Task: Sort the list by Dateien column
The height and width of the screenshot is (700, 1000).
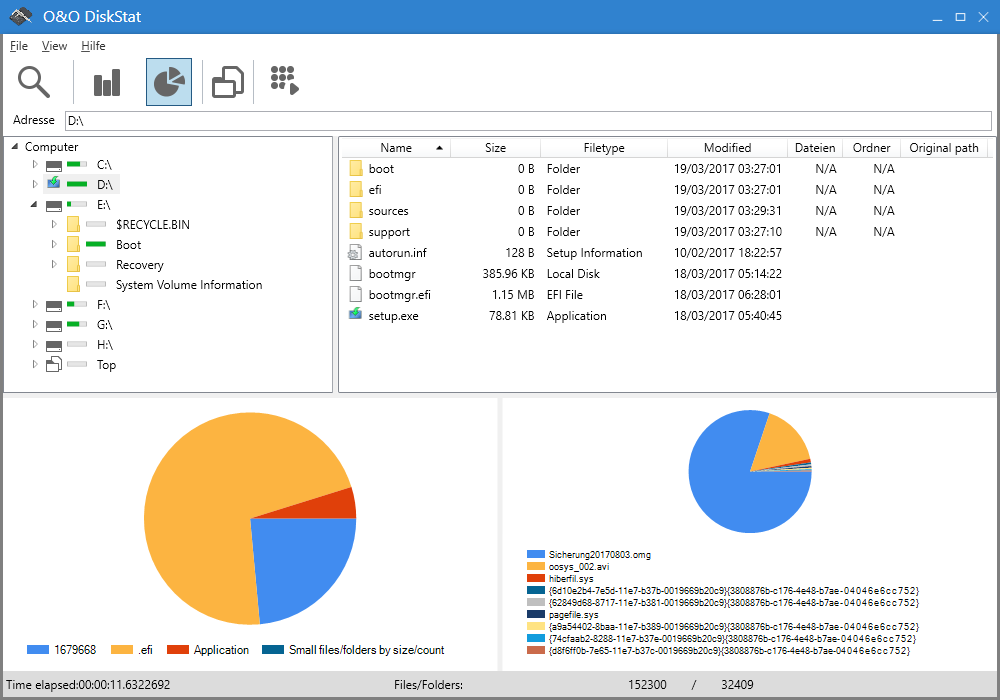Action: 815,148
